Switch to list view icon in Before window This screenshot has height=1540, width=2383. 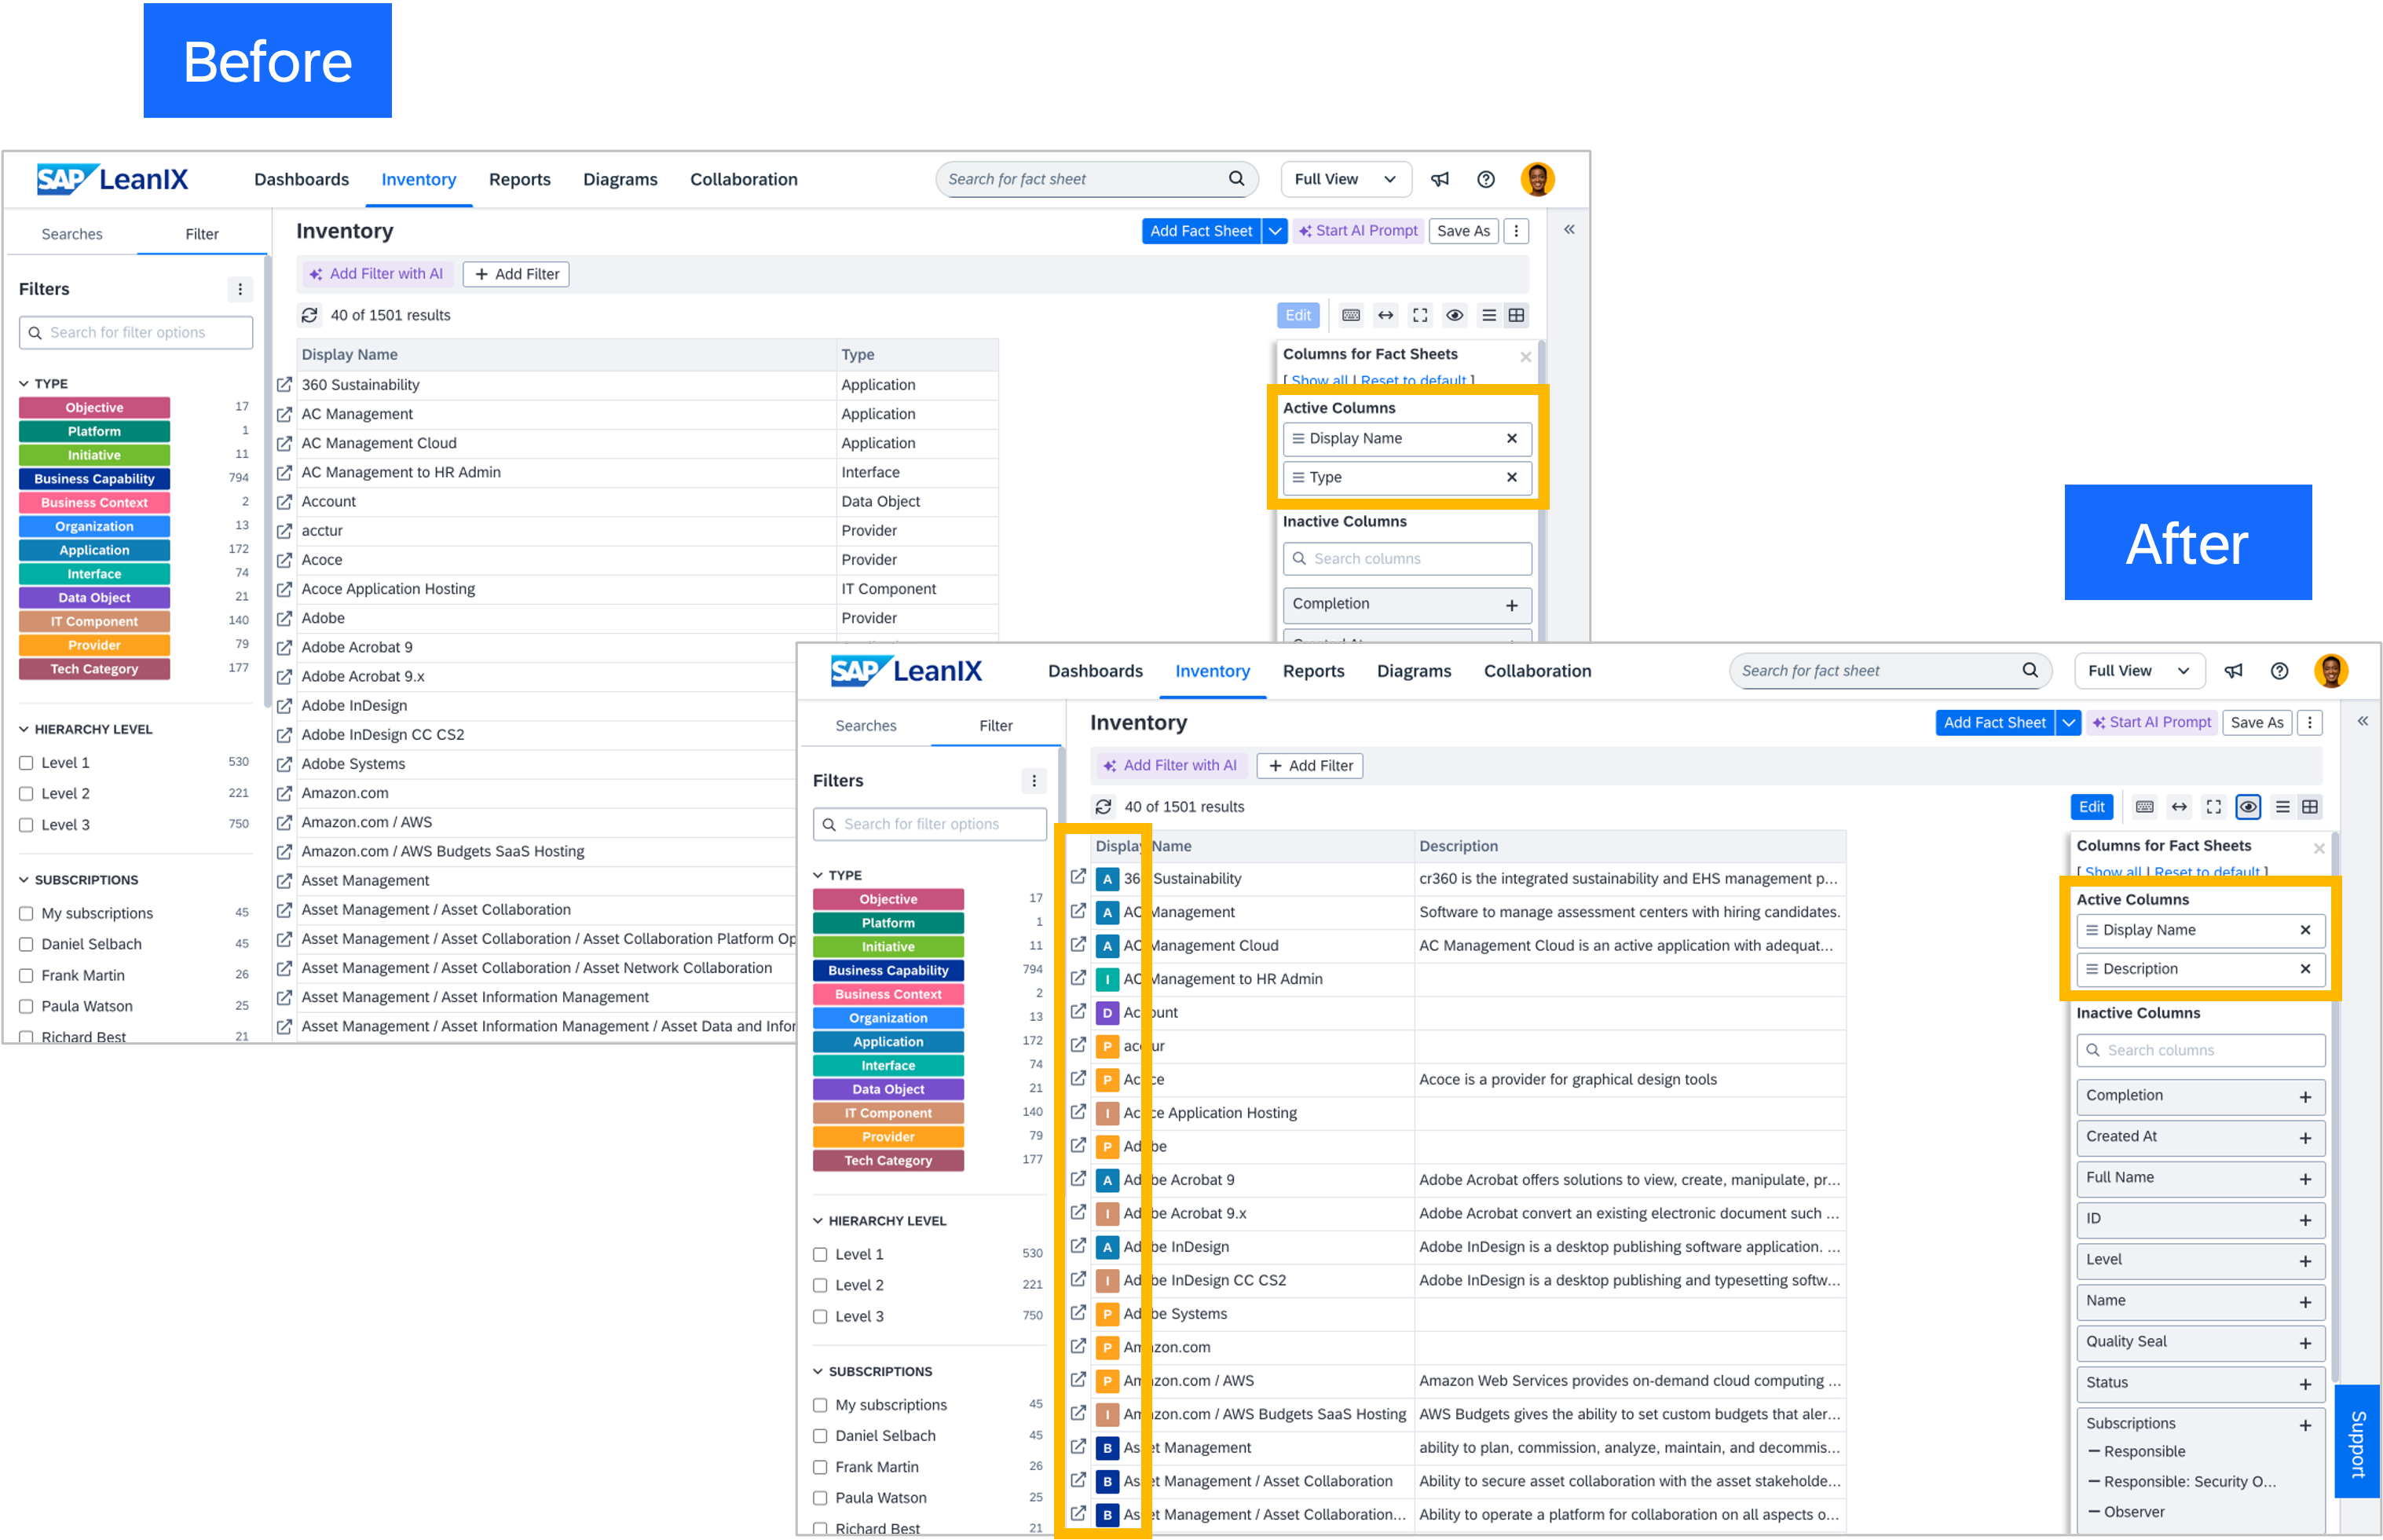[1489, 315]
